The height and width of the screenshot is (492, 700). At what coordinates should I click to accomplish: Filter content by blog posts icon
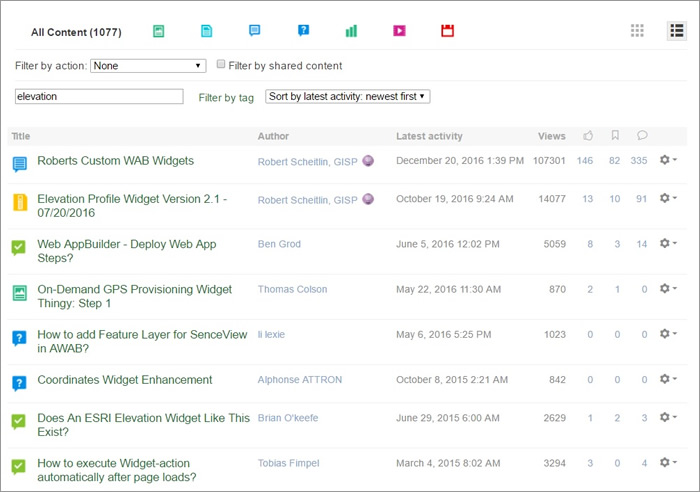158,31
